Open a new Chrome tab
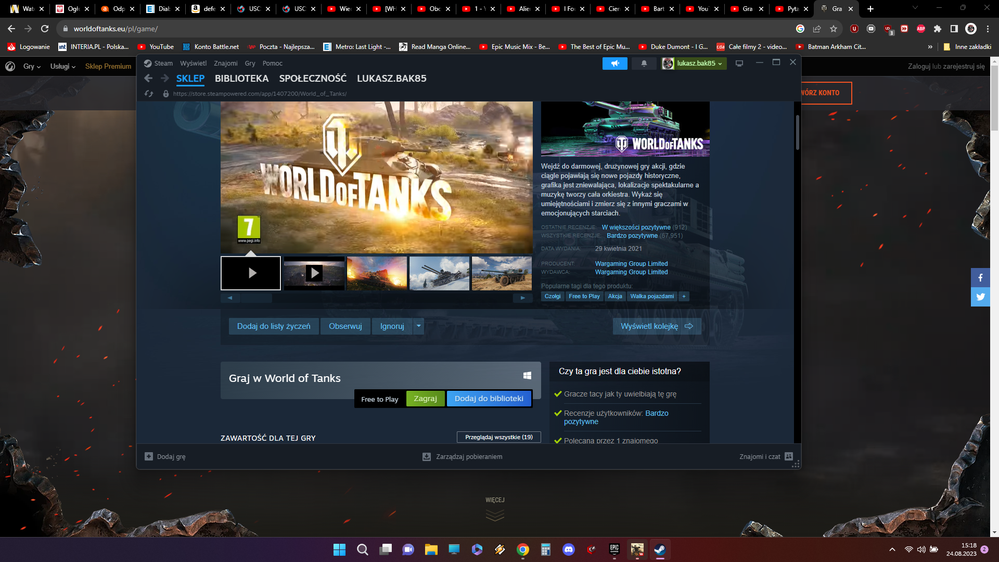 pos(870,9)
